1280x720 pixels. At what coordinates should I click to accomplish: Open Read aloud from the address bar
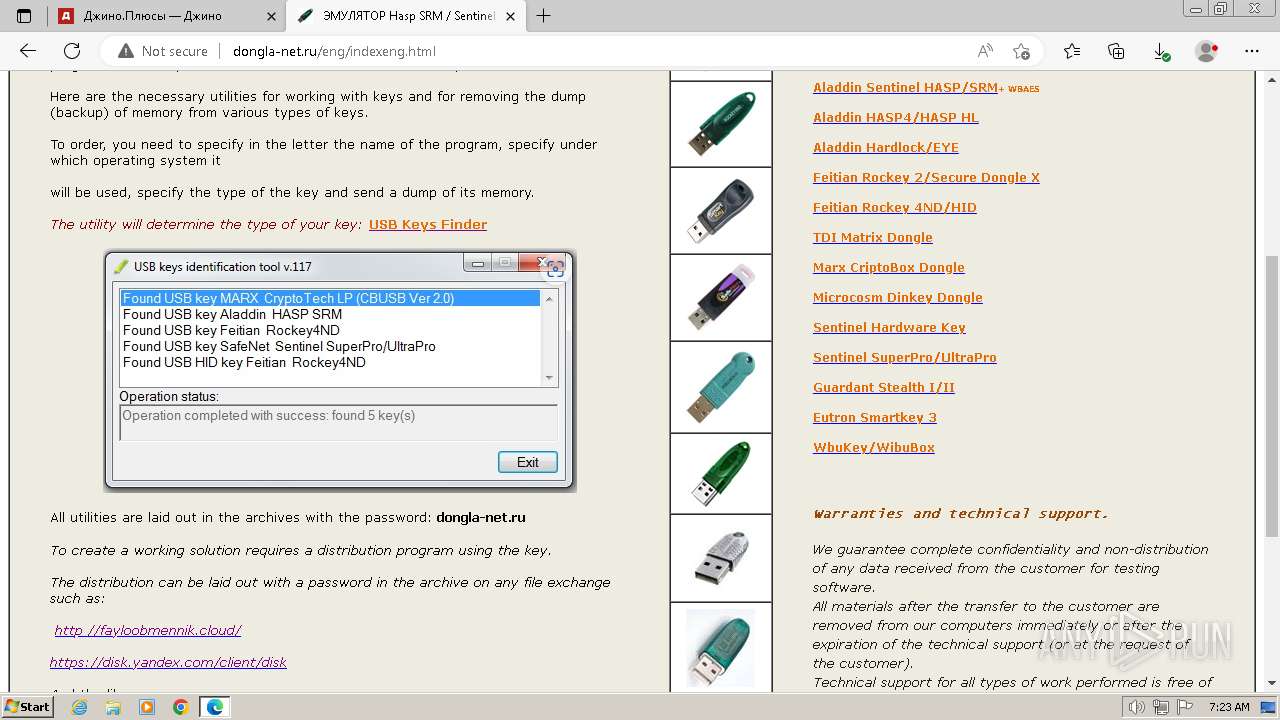985,51
